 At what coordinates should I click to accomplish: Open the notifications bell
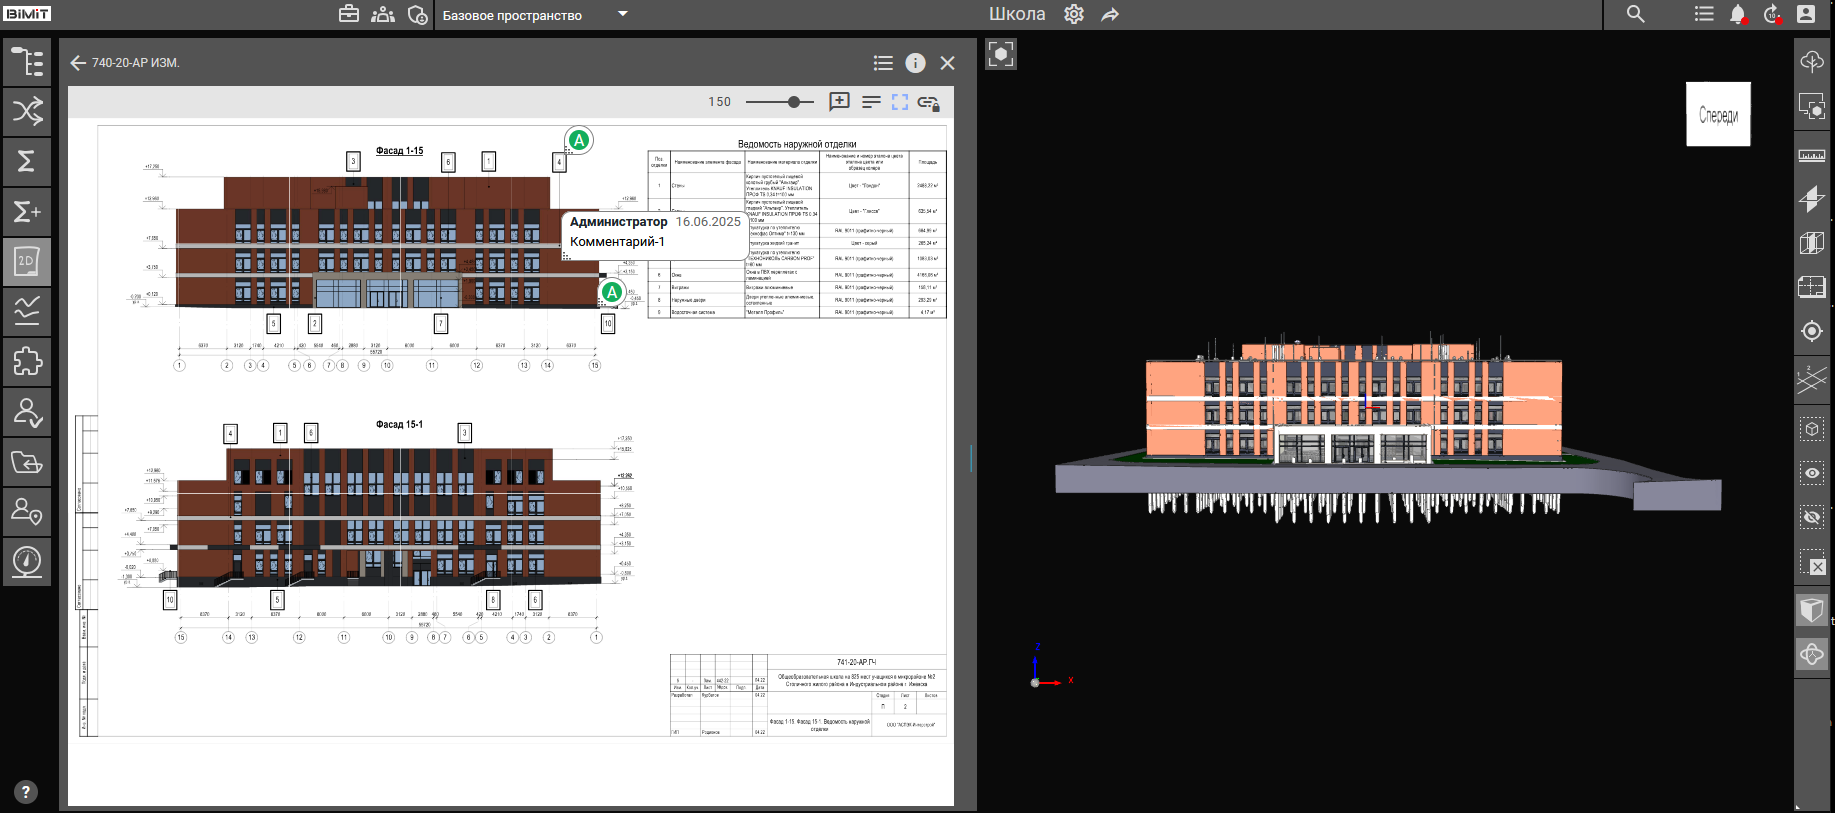(x=1738, y=15)
